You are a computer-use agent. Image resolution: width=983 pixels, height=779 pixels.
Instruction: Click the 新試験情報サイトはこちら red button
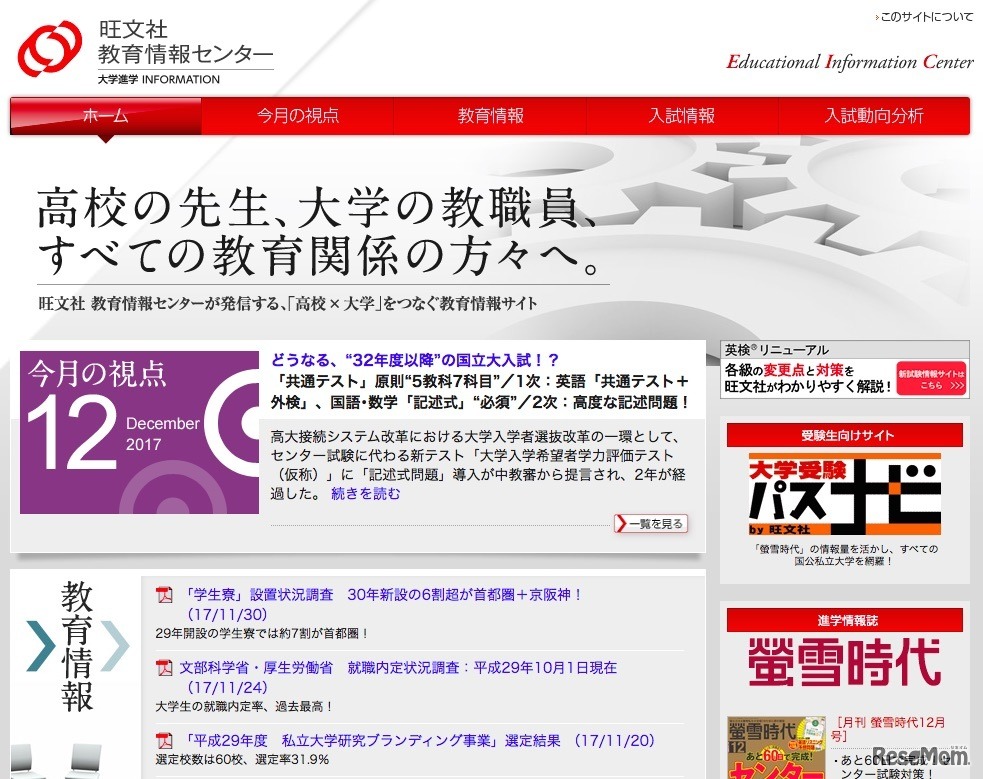[931, 379]
